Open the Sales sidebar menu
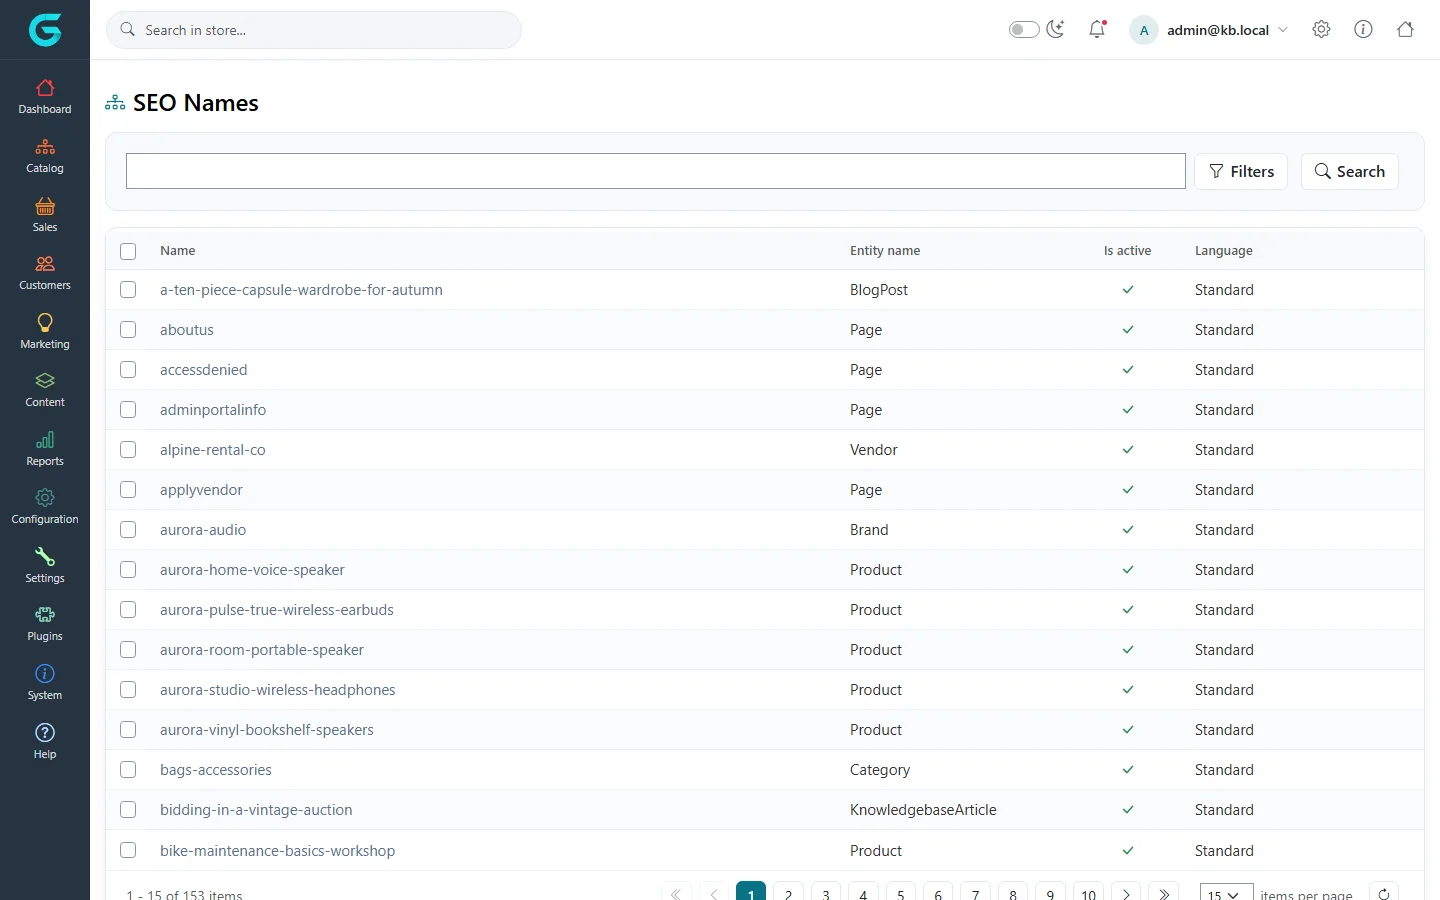 coord(45,215)
